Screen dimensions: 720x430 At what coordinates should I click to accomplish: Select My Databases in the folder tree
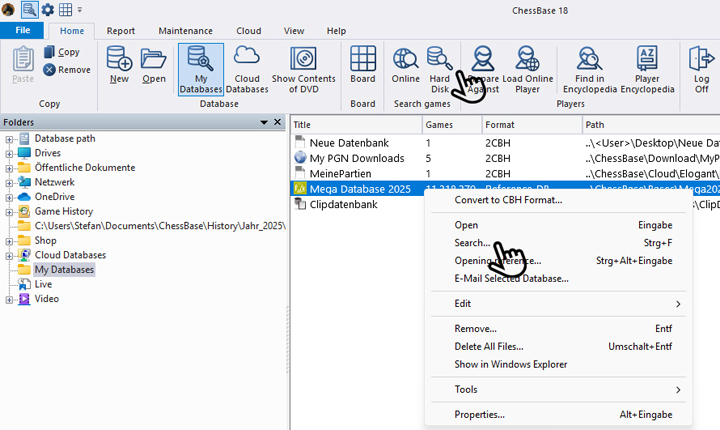pyautogui.click(x=64, y=270)
